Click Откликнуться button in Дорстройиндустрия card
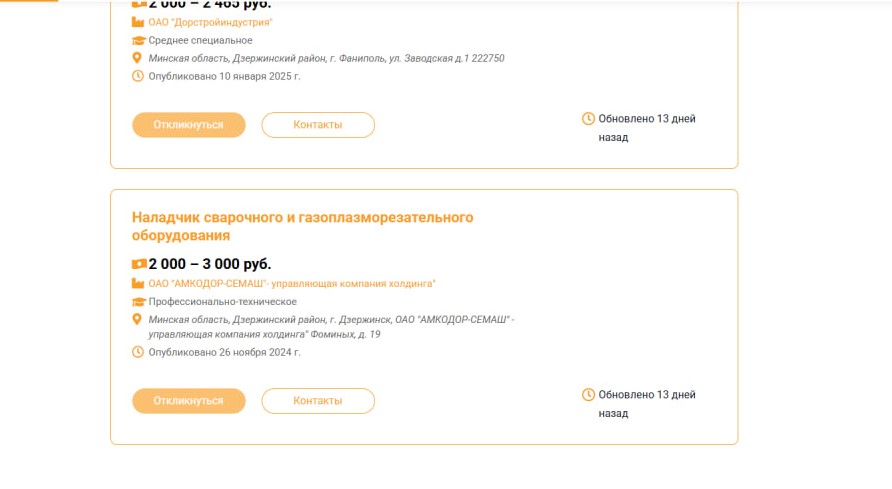892x489 pixels. click(x=189, y=125)
